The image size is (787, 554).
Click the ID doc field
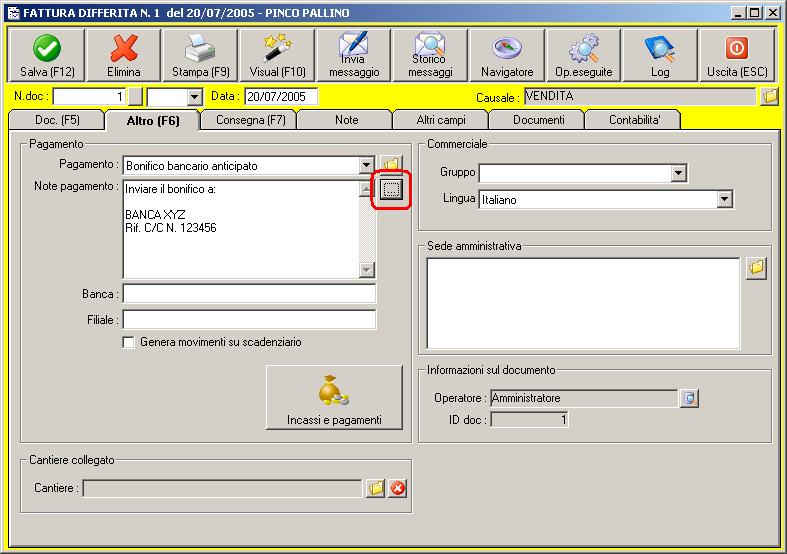coord(530,420)
